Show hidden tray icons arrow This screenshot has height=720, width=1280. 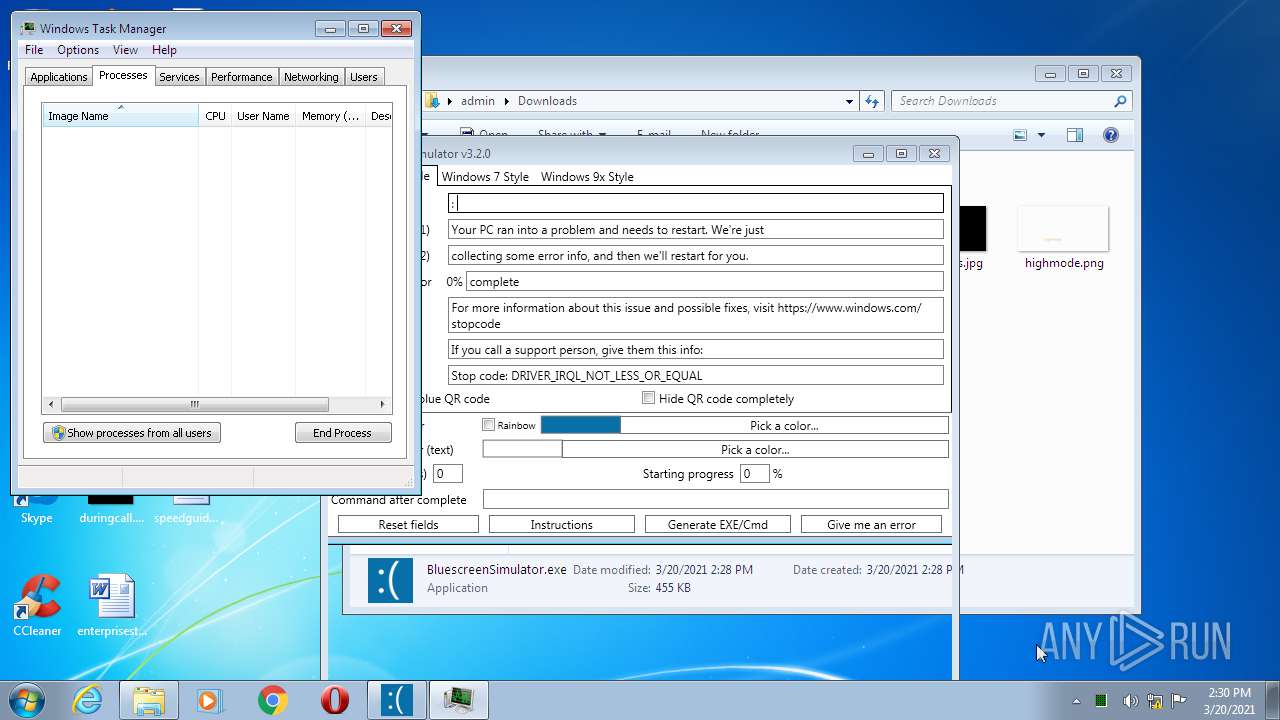click(x=1076, y=701)
